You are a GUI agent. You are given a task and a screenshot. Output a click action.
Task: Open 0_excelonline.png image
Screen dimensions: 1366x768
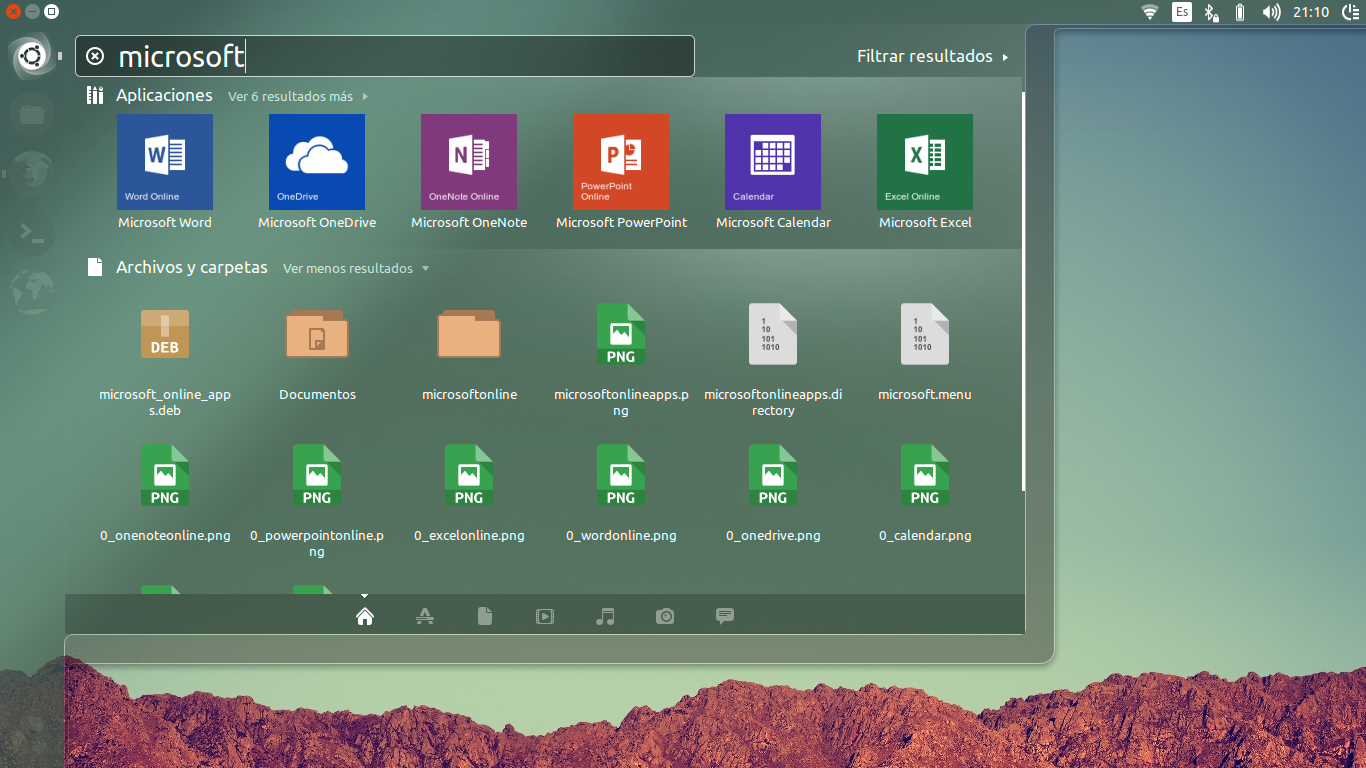click(x=469, y=475)
